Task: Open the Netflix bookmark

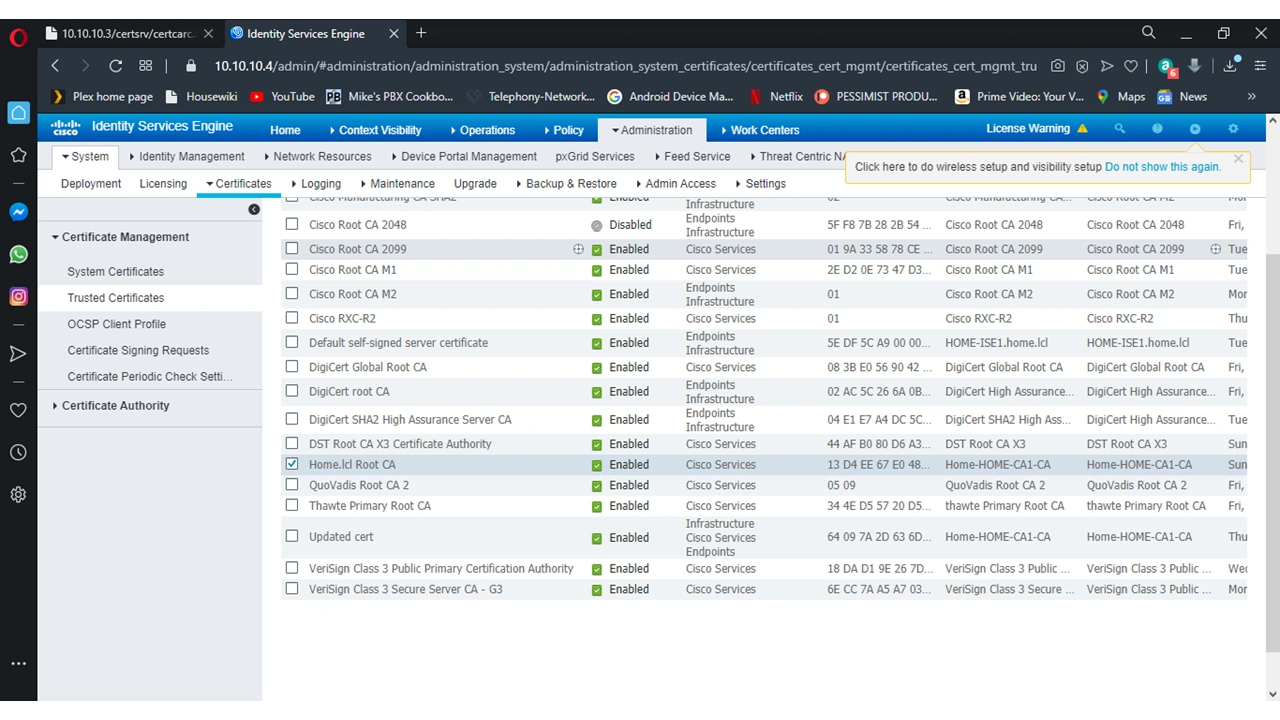Action: coord(776,97)
